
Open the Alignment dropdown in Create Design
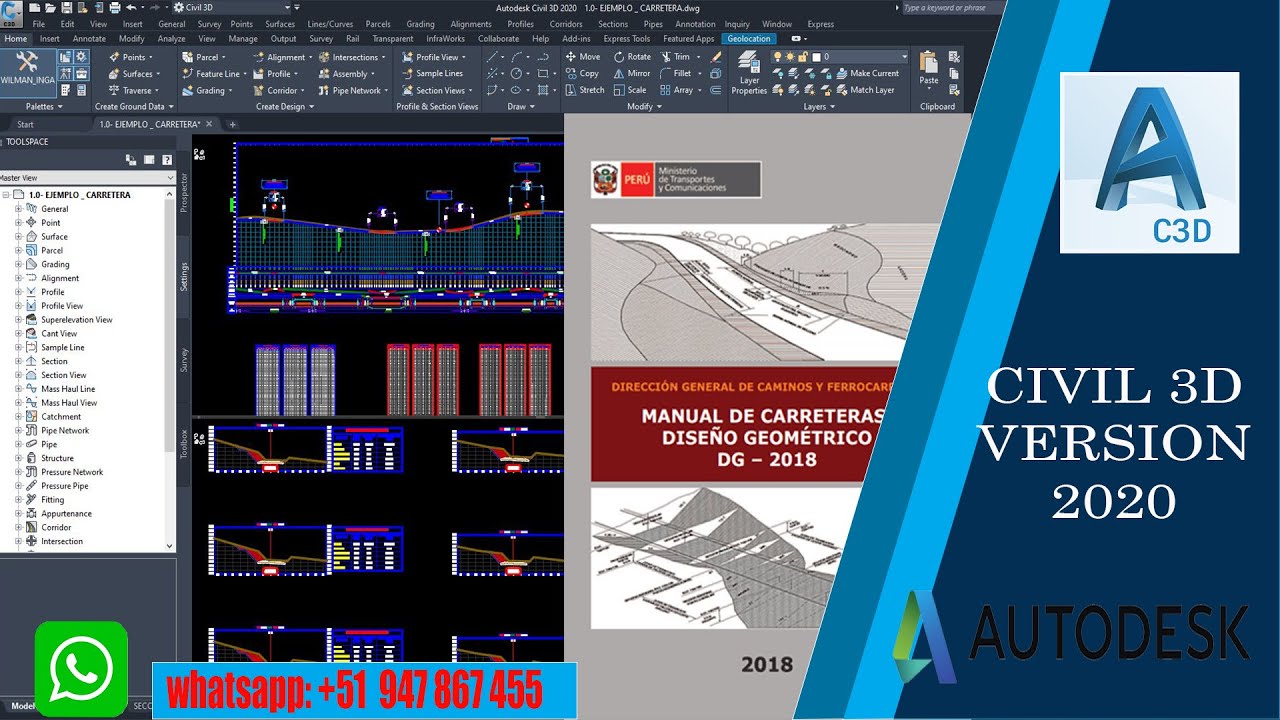pyautogui.click(x=281, y=57)
